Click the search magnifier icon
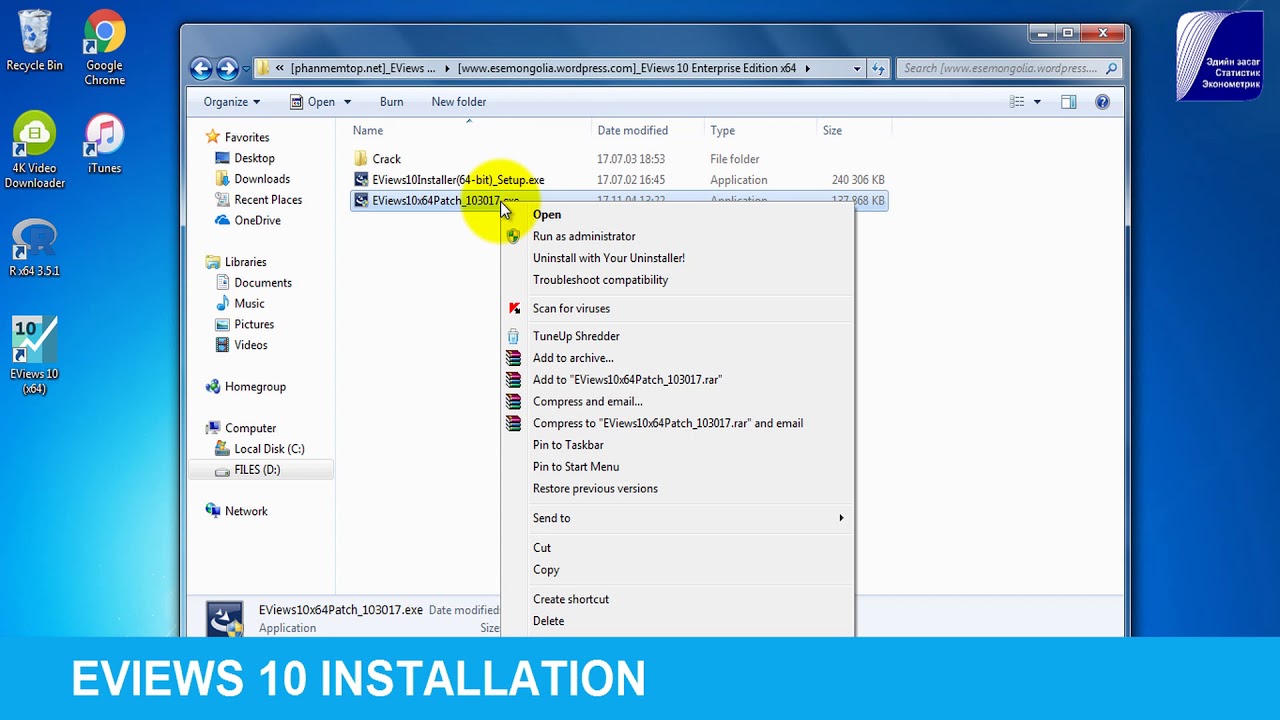 (x=1111, y=68)
